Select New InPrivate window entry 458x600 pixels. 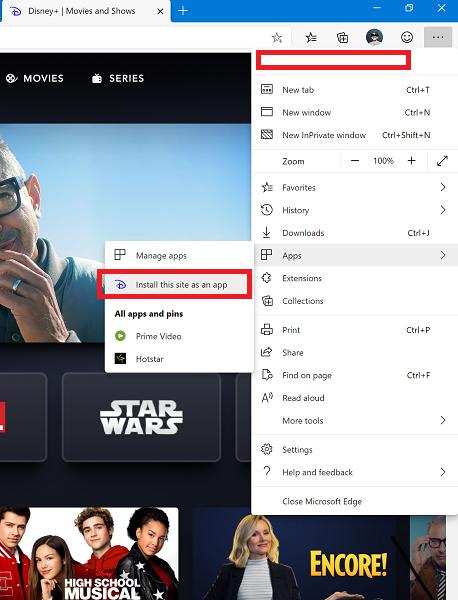pos(356,135)
